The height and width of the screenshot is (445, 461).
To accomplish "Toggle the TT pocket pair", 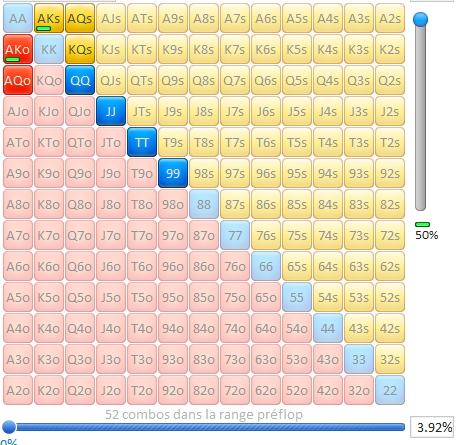I will click(x=142, y=142).
